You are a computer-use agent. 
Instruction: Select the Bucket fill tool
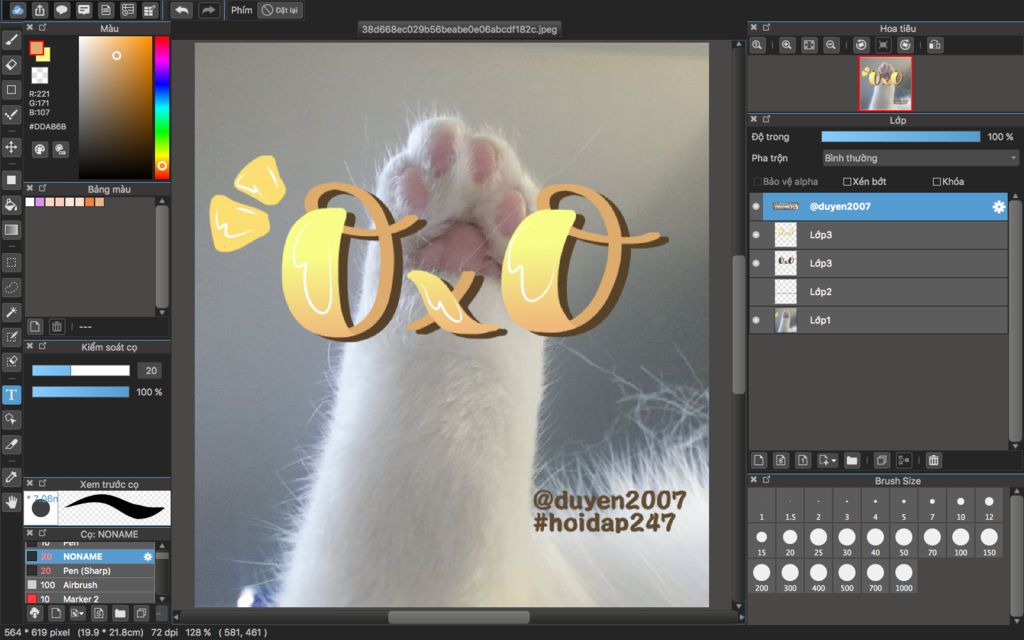pos(11,204)
